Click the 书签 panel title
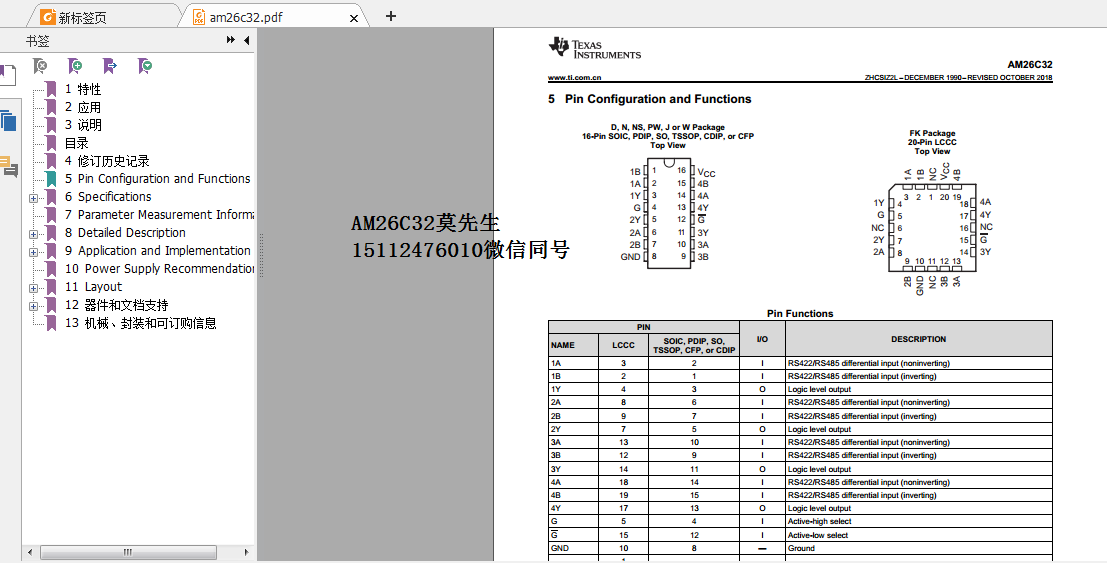Screen dimensions: 1107x563 37,41
